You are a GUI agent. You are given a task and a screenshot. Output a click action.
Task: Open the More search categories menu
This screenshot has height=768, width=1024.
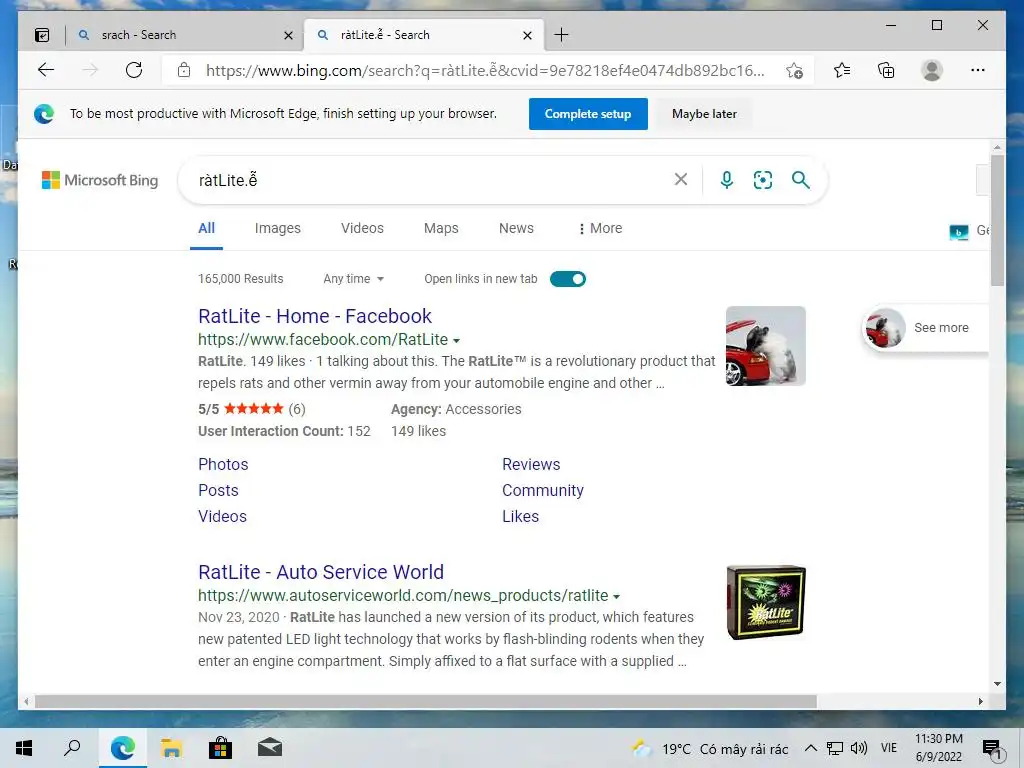pyautogui.click(x=600, y=229)
